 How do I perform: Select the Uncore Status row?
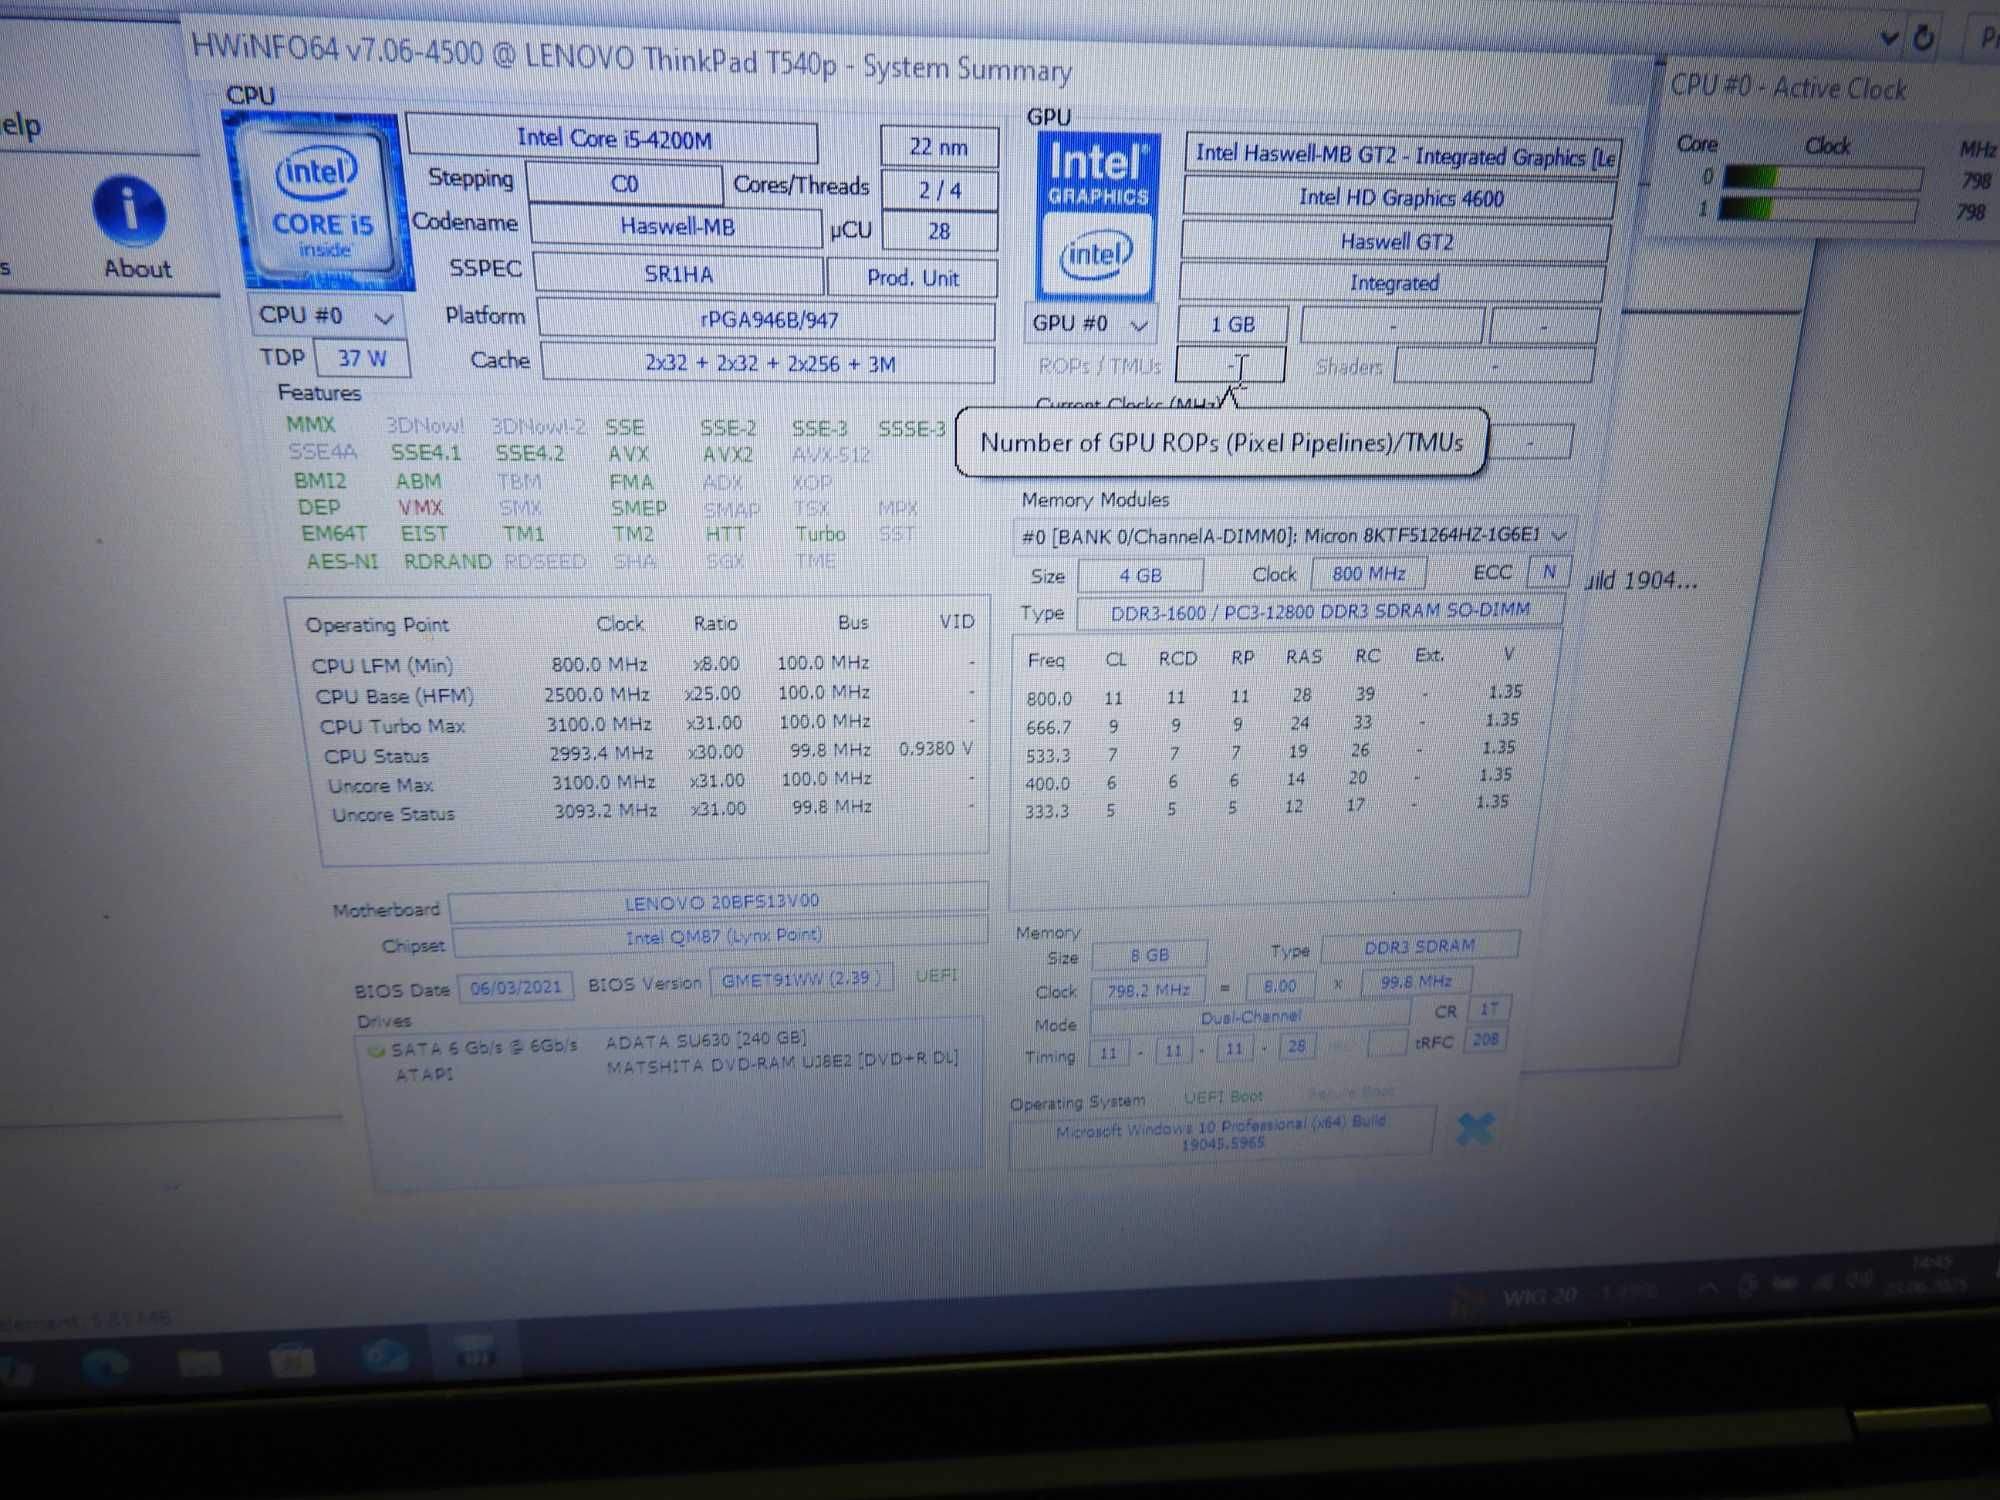(652, 811)
